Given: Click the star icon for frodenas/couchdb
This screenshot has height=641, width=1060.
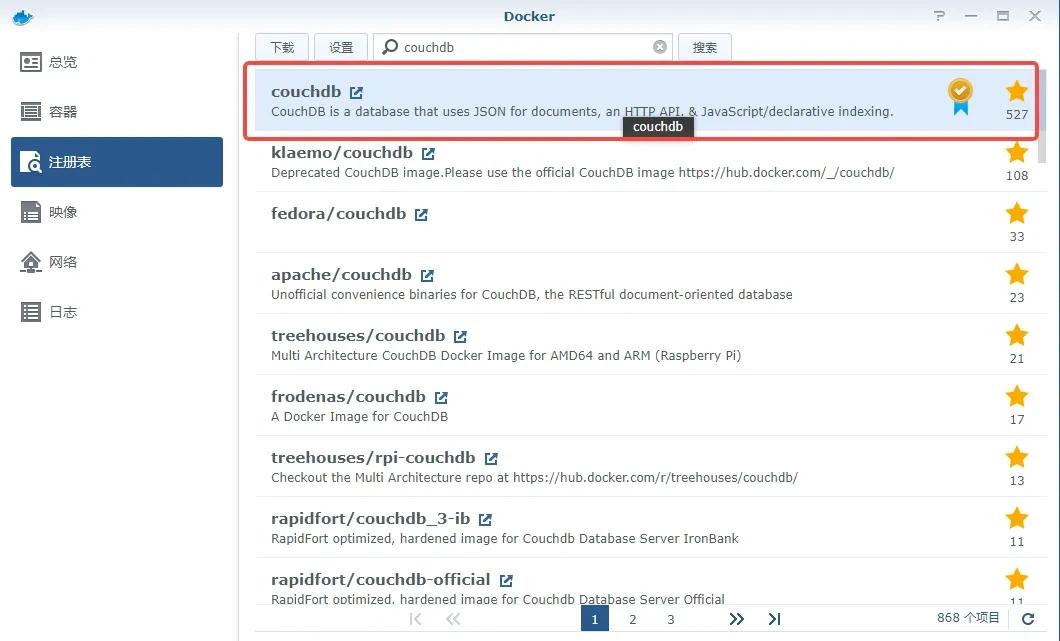Looking at the screenshot, I should [1017, 396].
